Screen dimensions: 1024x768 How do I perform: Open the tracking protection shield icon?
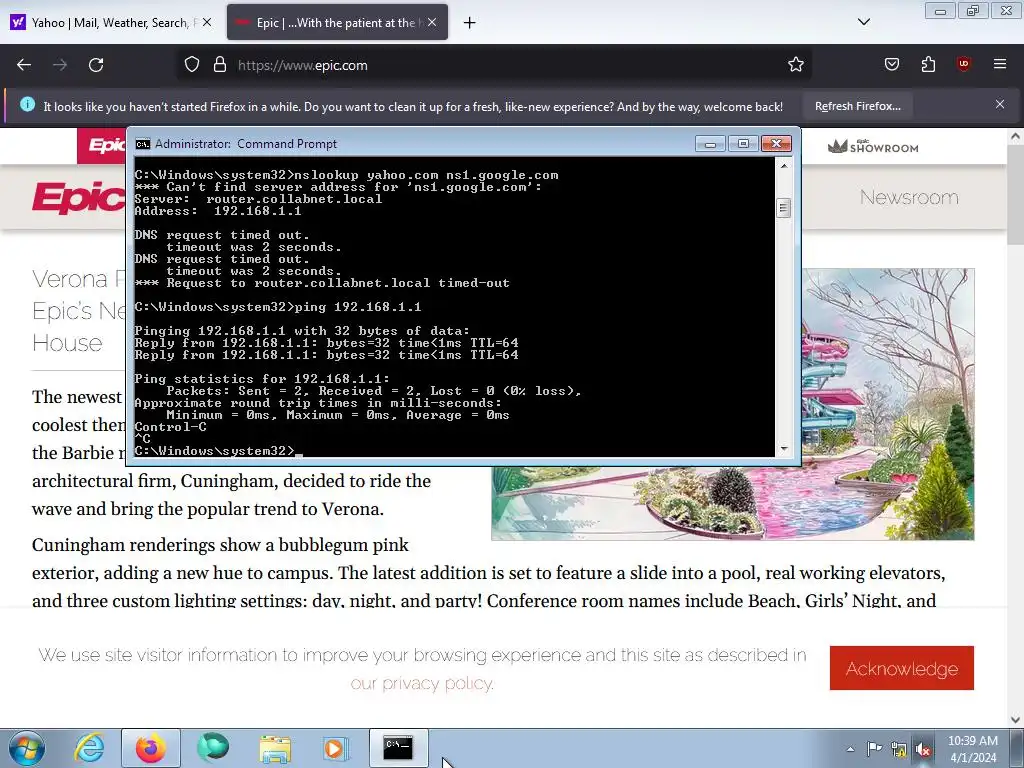pos(191,65)
